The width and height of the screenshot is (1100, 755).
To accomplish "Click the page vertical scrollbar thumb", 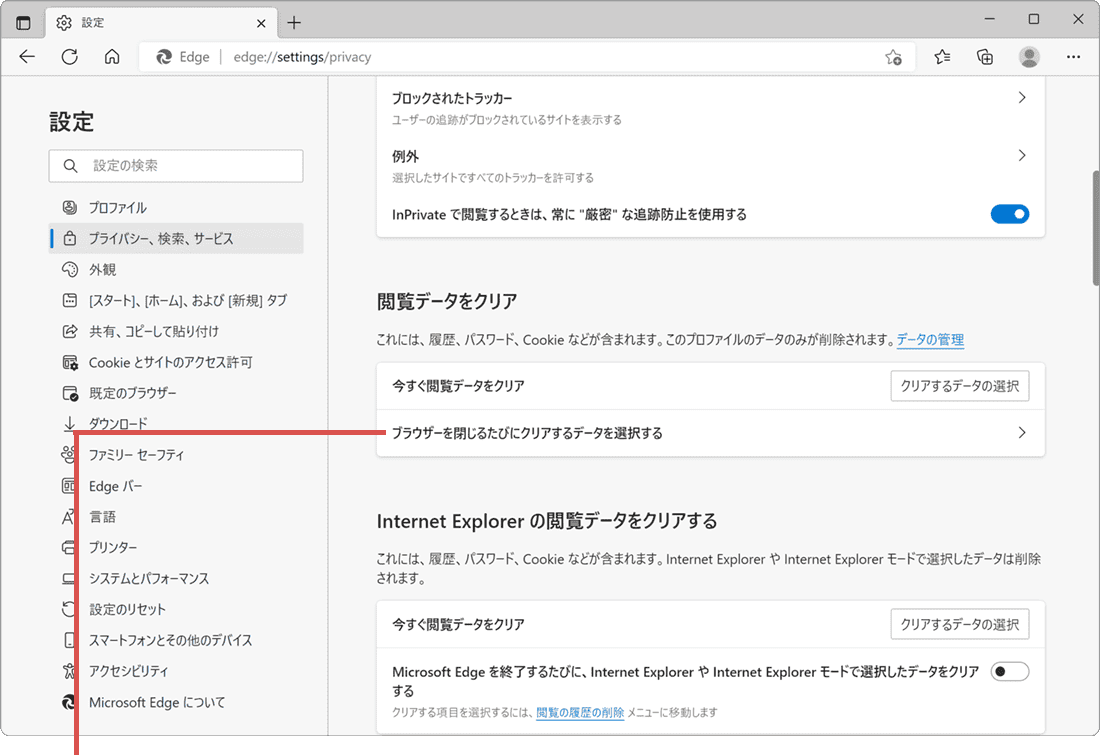I will (x=1096, y=227).
